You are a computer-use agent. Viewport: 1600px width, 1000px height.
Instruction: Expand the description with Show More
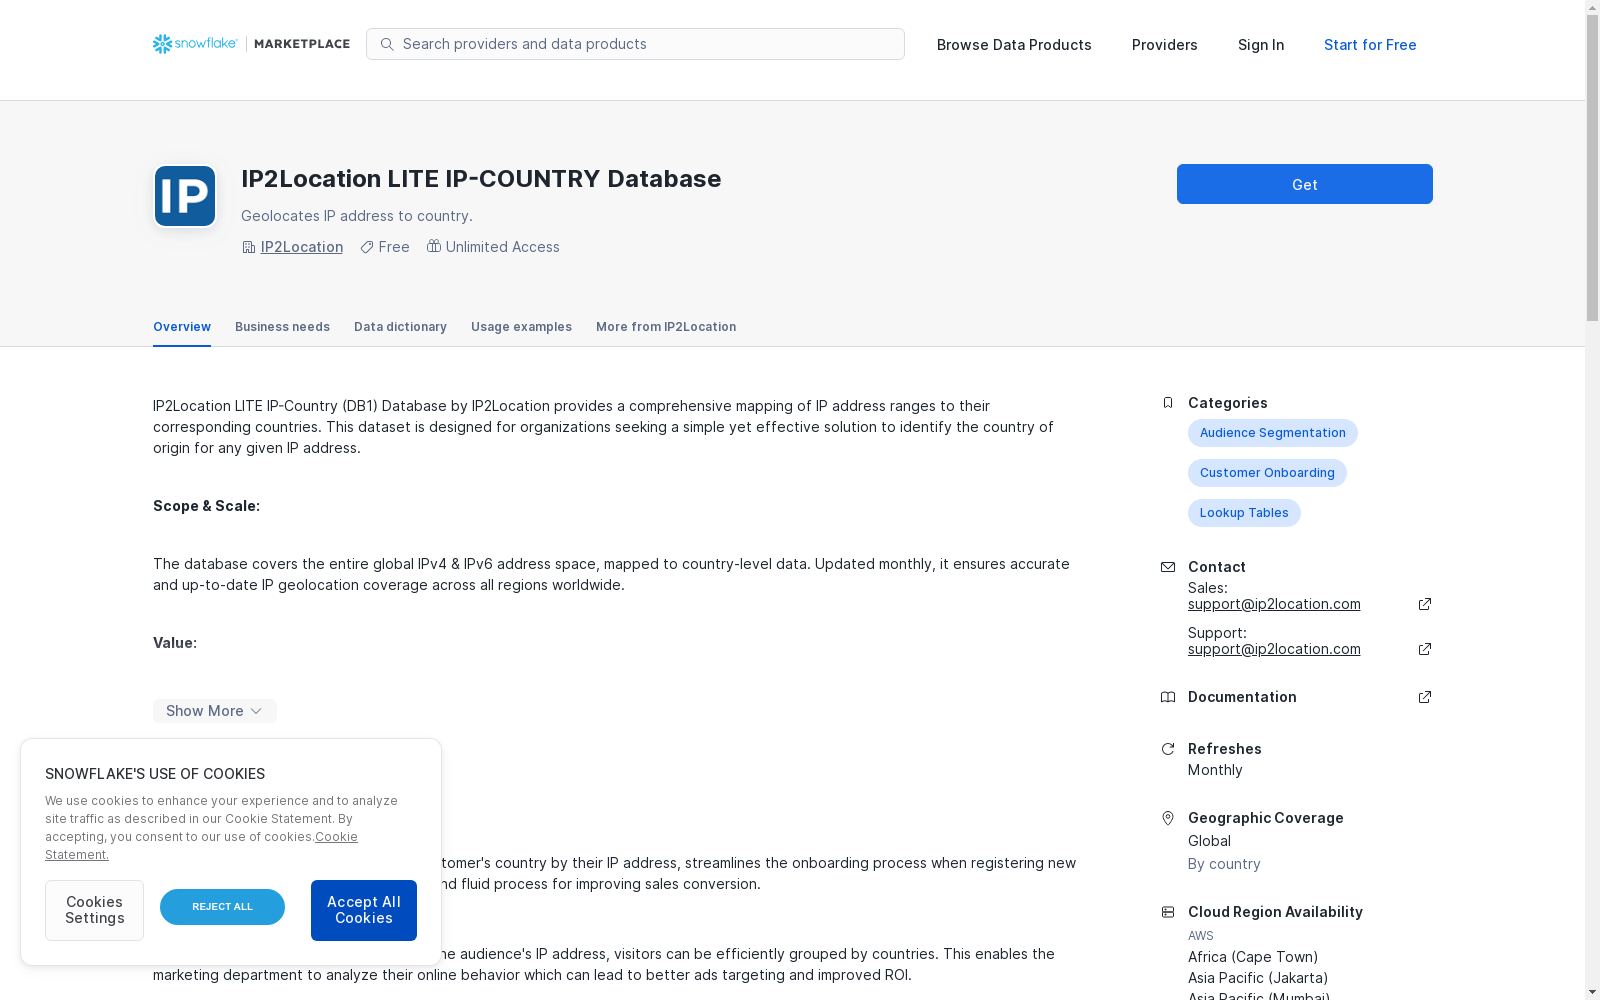pyautogui.click(x=215, y=711)
